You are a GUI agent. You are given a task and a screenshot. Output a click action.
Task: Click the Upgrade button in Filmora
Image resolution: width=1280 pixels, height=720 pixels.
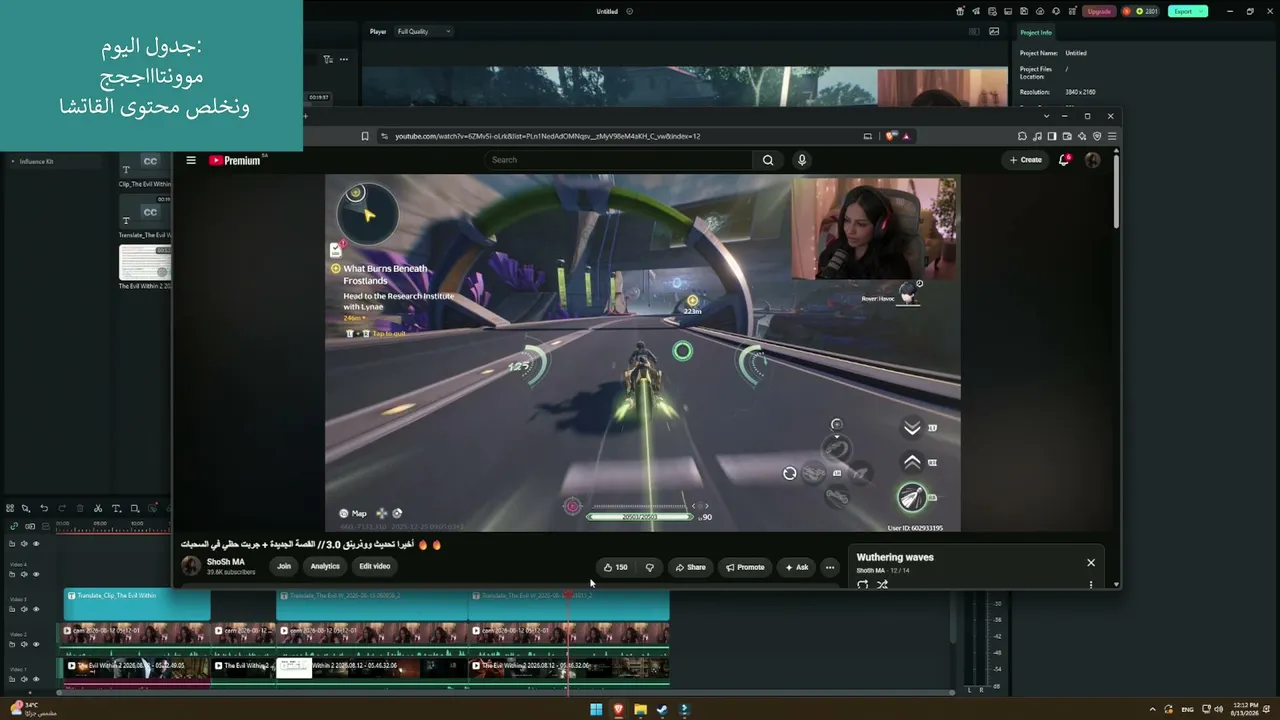click(x=1099, y=11)
